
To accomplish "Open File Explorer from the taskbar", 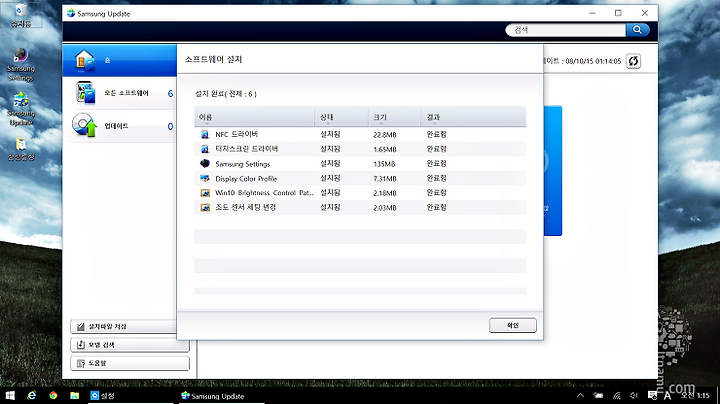I will pyautogui.click(x=74, y=395).
